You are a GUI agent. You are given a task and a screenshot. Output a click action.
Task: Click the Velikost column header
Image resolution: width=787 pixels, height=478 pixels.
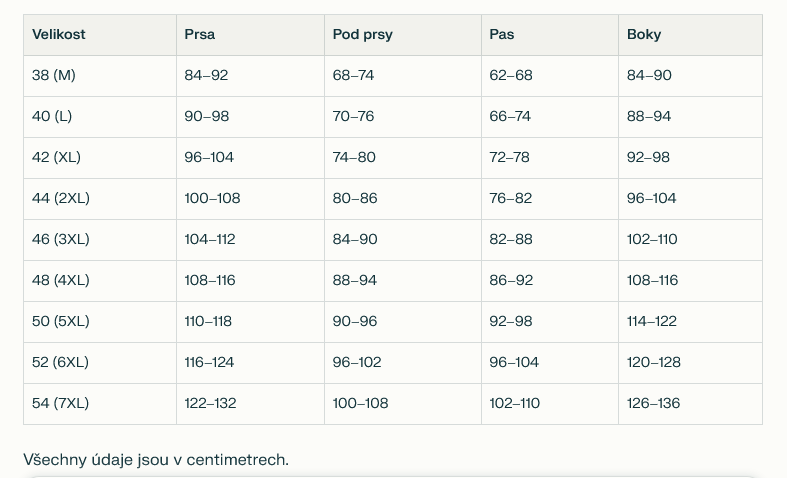coord(59,34)
